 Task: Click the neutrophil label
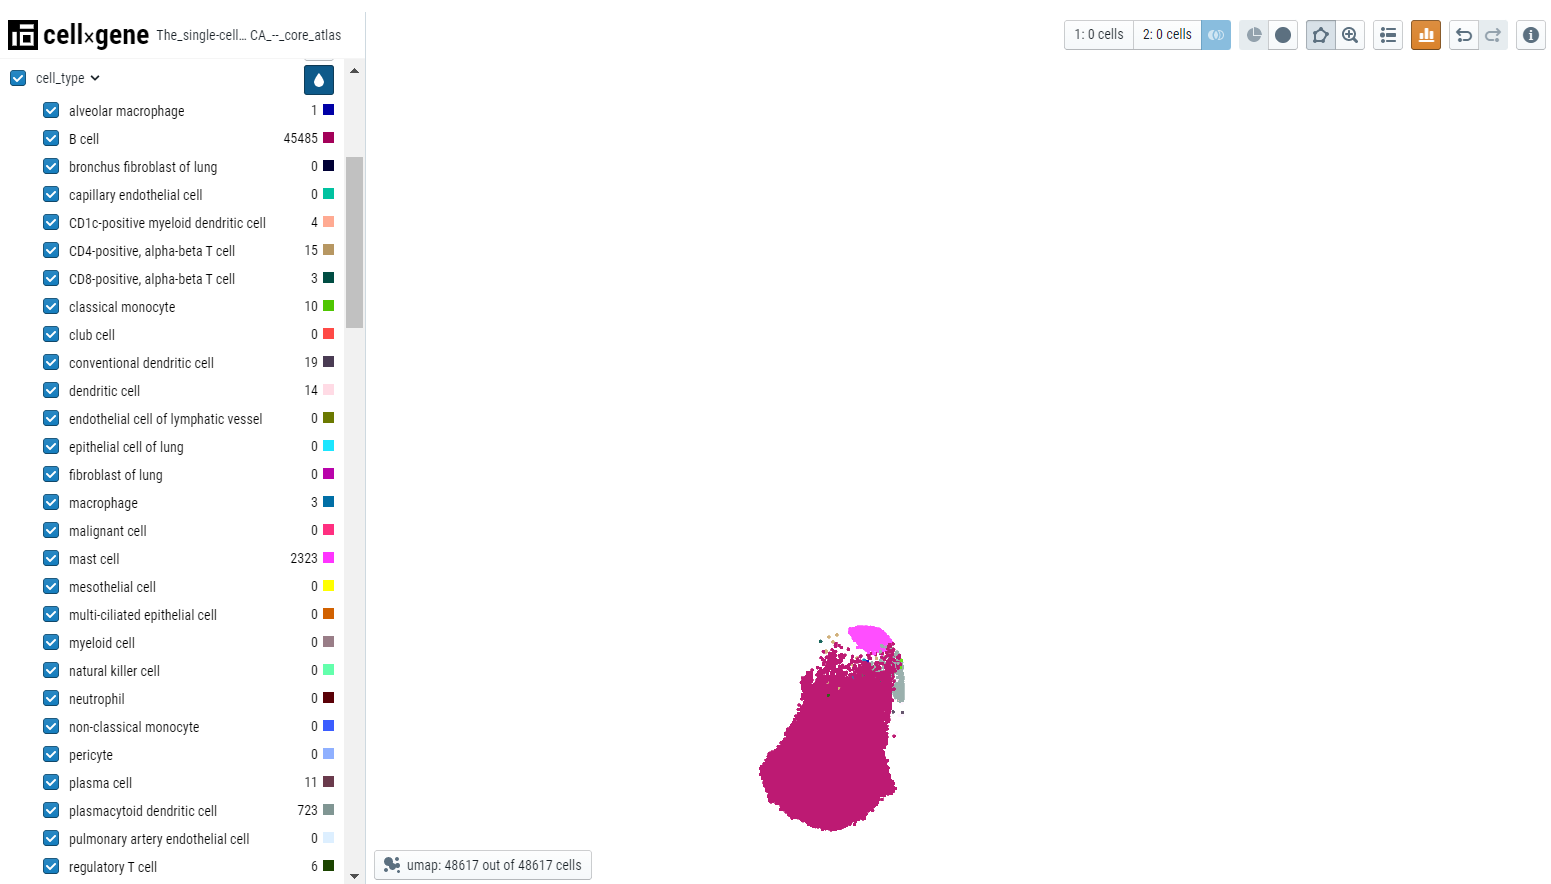coord(96,699)
